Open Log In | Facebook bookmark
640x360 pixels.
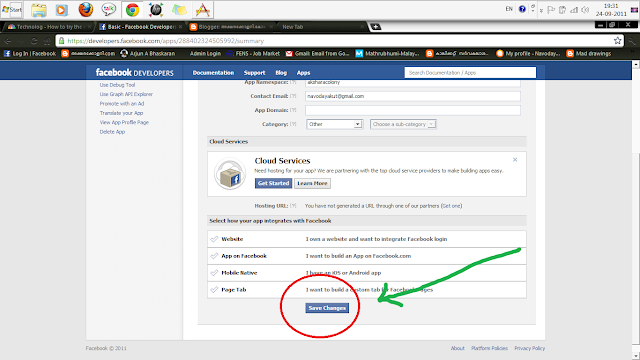point(30,53)
